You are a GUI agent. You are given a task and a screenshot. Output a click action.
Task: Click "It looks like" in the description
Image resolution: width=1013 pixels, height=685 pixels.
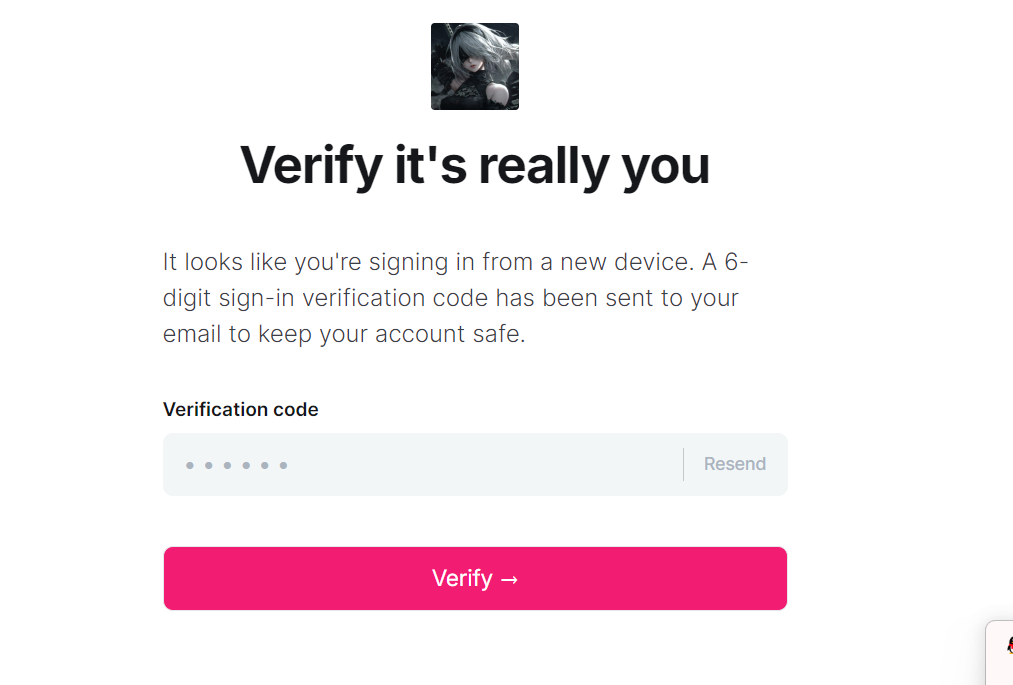[x=225, y=262]
